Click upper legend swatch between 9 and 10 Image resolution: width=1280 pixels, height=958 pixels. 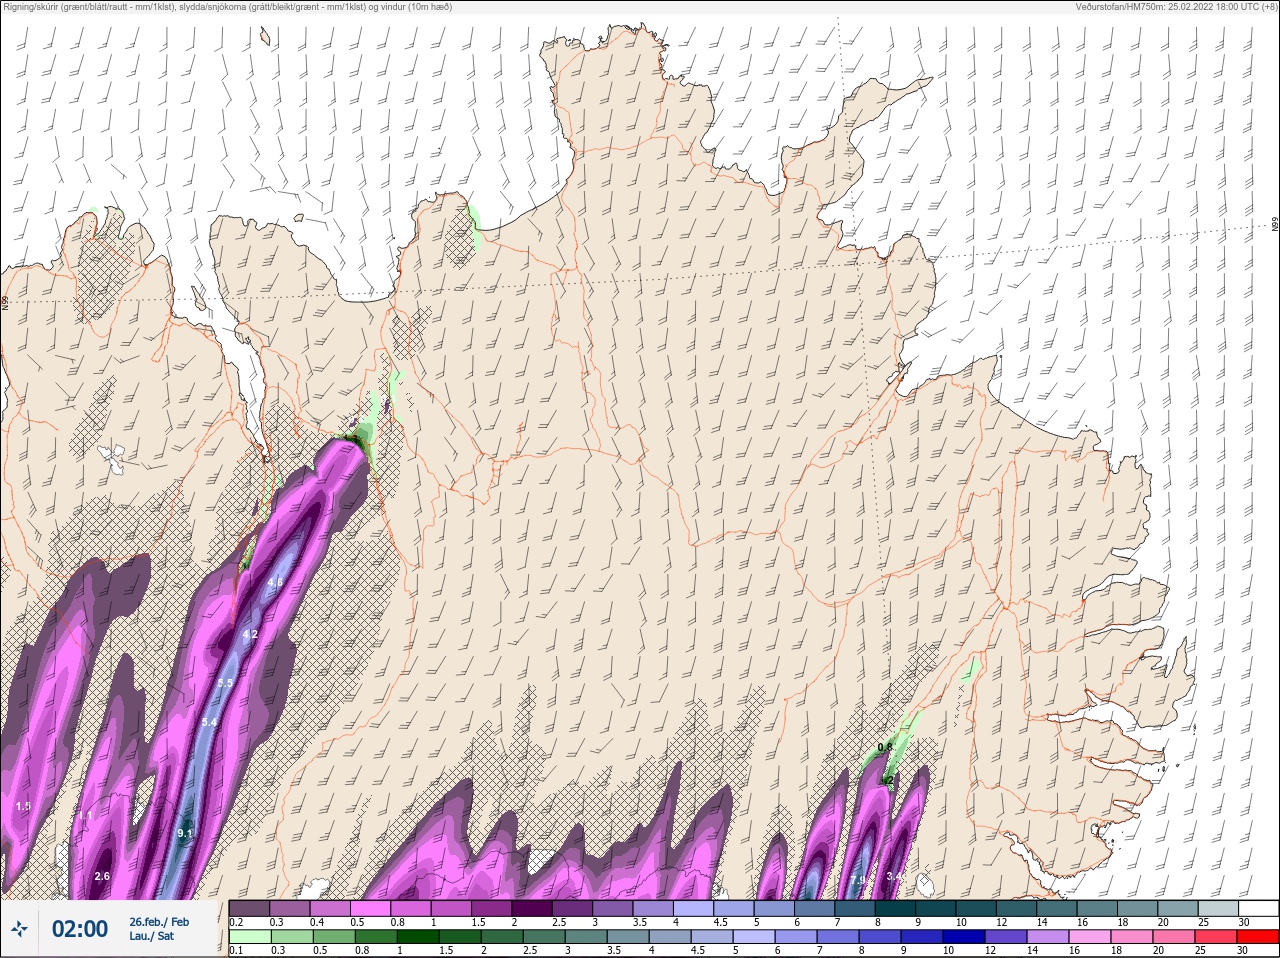pyautogui.click(x=936, y=908)
